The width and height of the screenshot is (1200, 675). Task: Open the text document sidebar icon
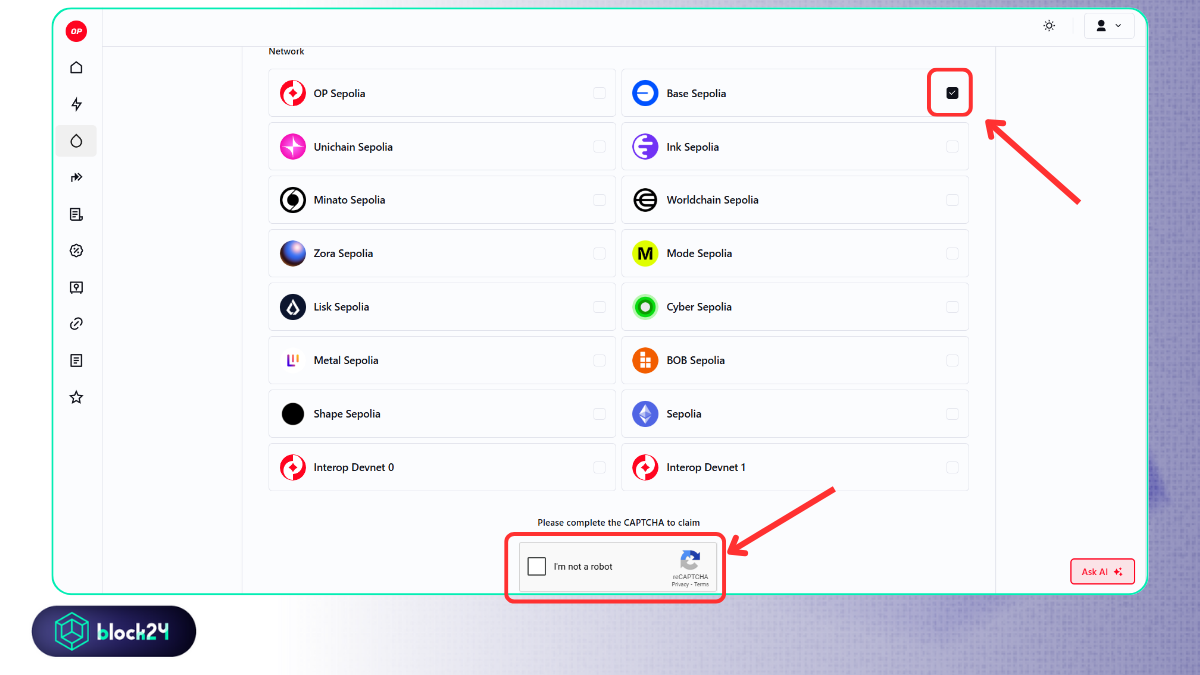tap(76, 360)
